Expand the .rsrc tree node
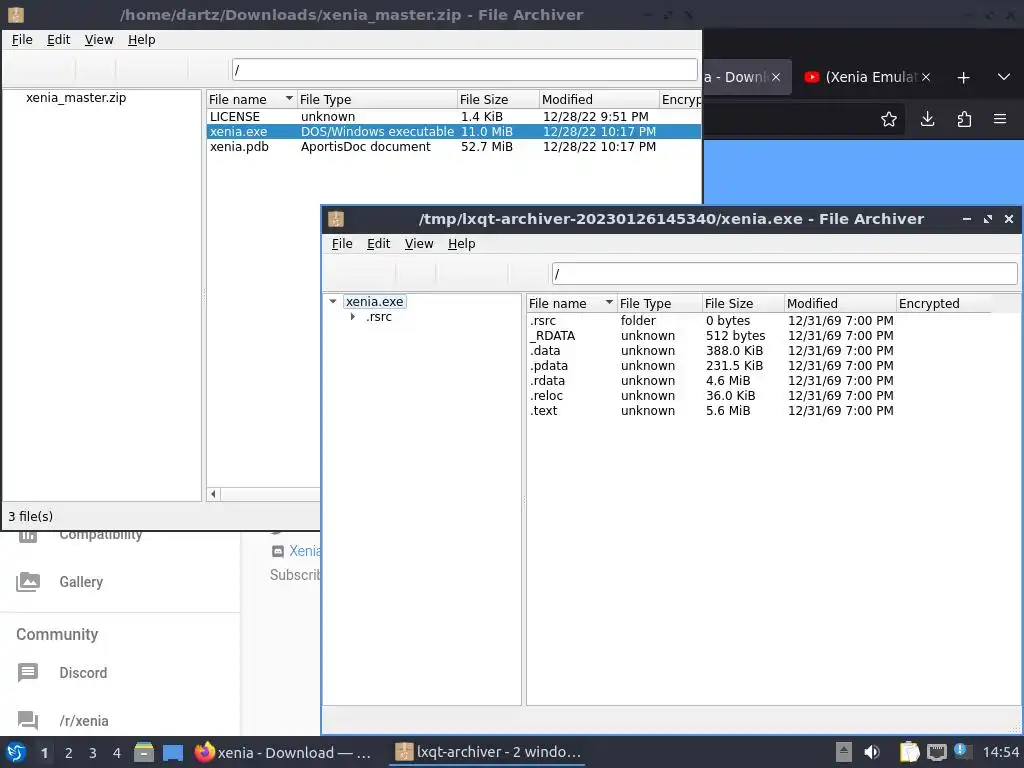 pos(353,317)
